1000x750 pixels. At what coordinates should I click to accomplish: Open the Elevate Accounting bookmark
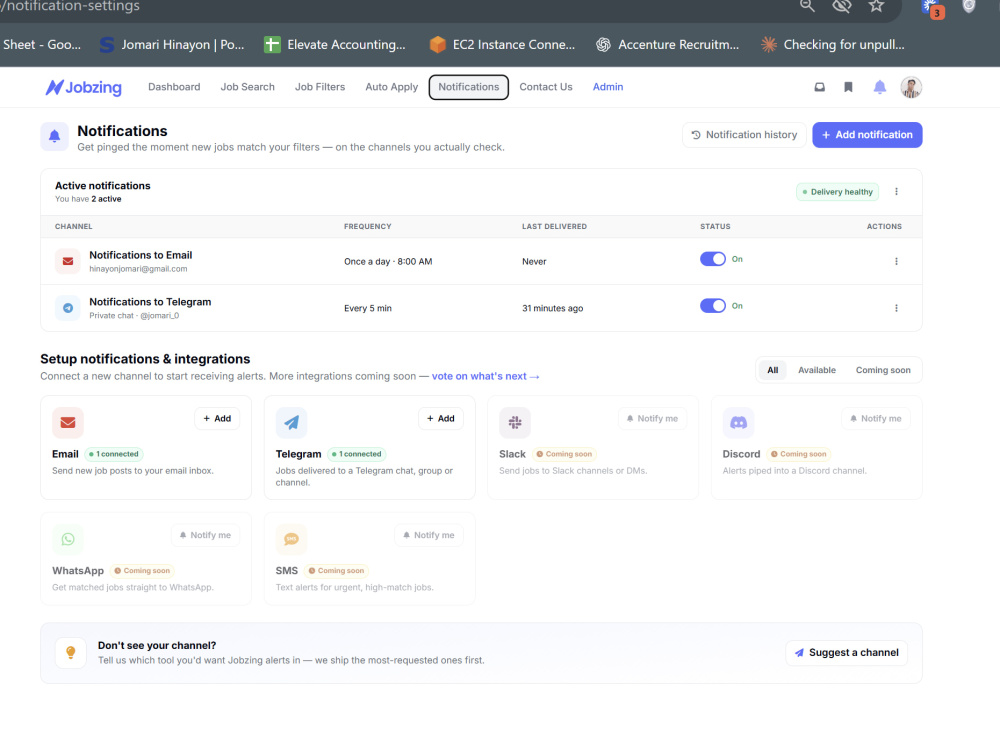coord(335,45)
